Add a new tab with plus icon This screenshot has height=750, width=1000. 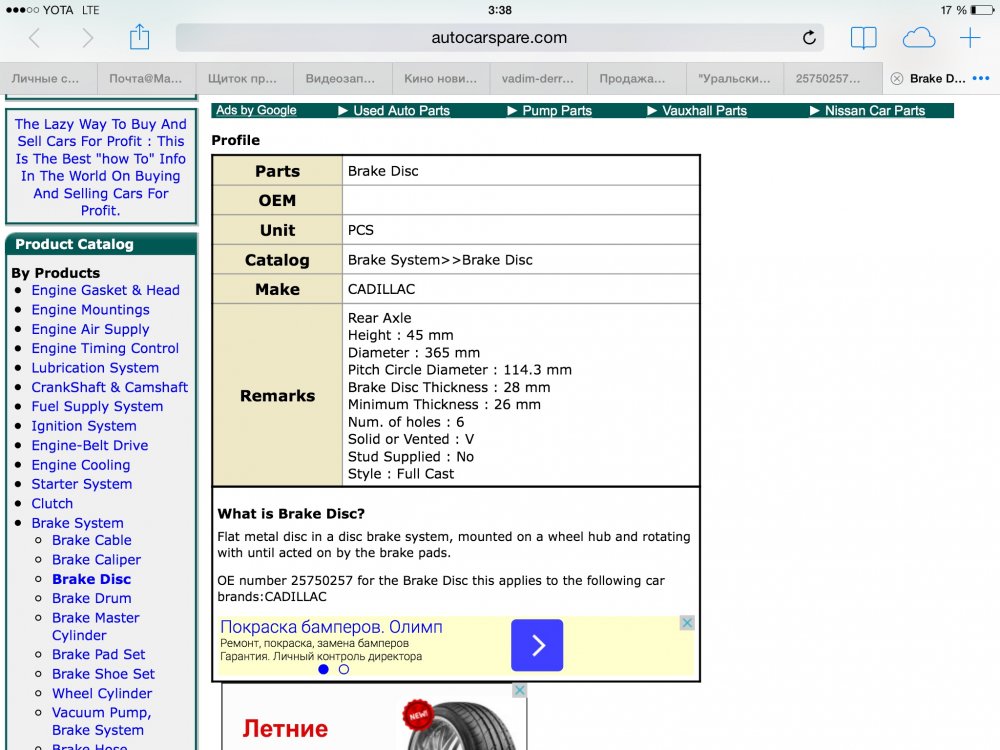(x=970, y=38)
